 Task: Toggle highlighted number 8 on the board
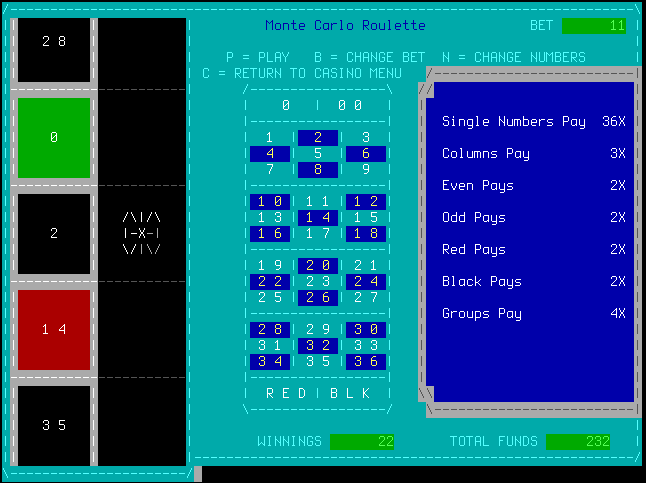tap(318, 169)
